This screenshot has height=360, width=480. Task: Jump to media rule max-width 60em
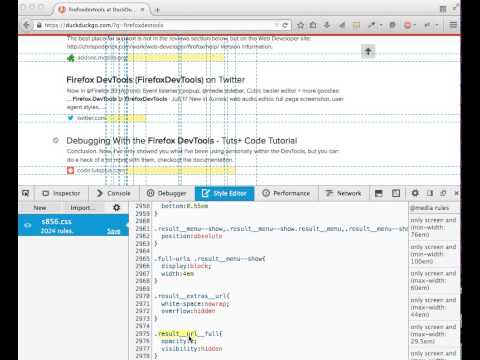click(433, 281)
